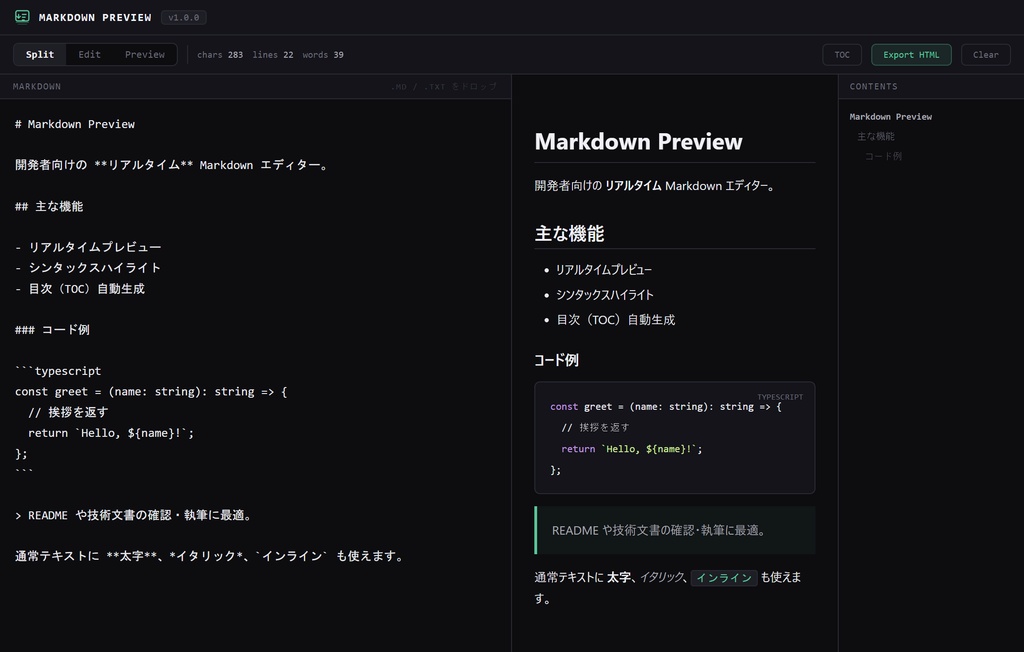Open Markdown Preview in Contents list
Screen dimensions: 1024x652
click(891, 117)
